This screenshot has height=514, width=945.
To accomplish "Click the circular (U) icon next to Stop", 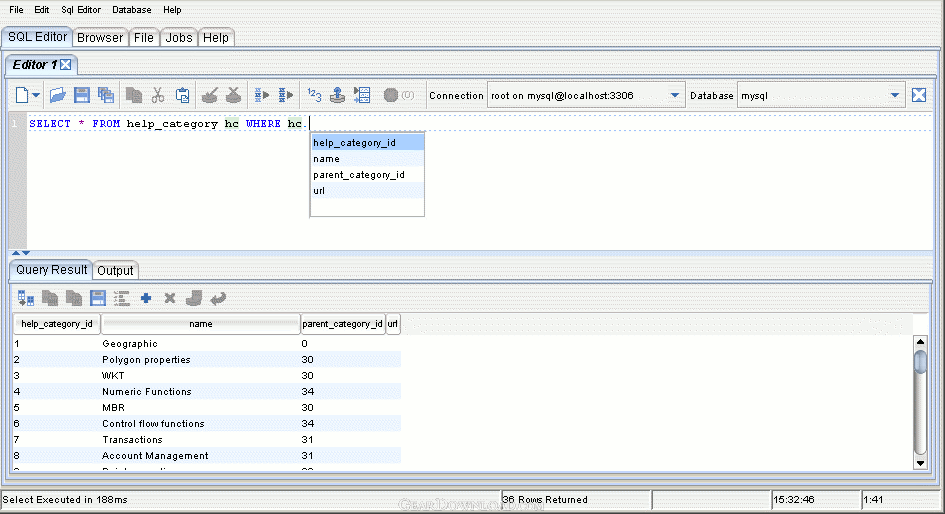I will (x=408, y=95).
